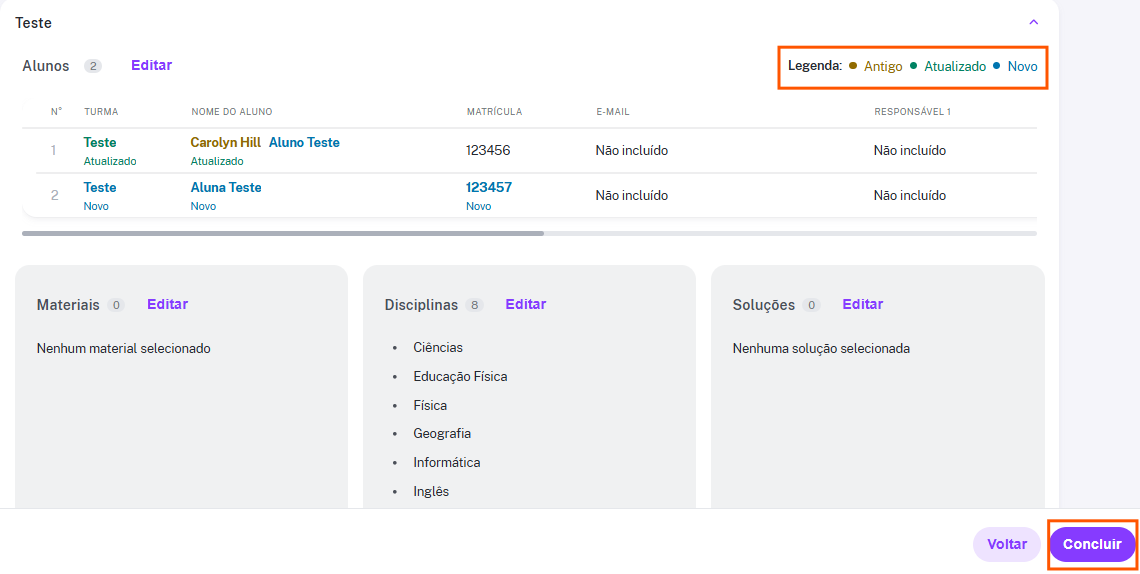Click the TURMA column header
1140x574 pixels.
(x=101, y=112)
